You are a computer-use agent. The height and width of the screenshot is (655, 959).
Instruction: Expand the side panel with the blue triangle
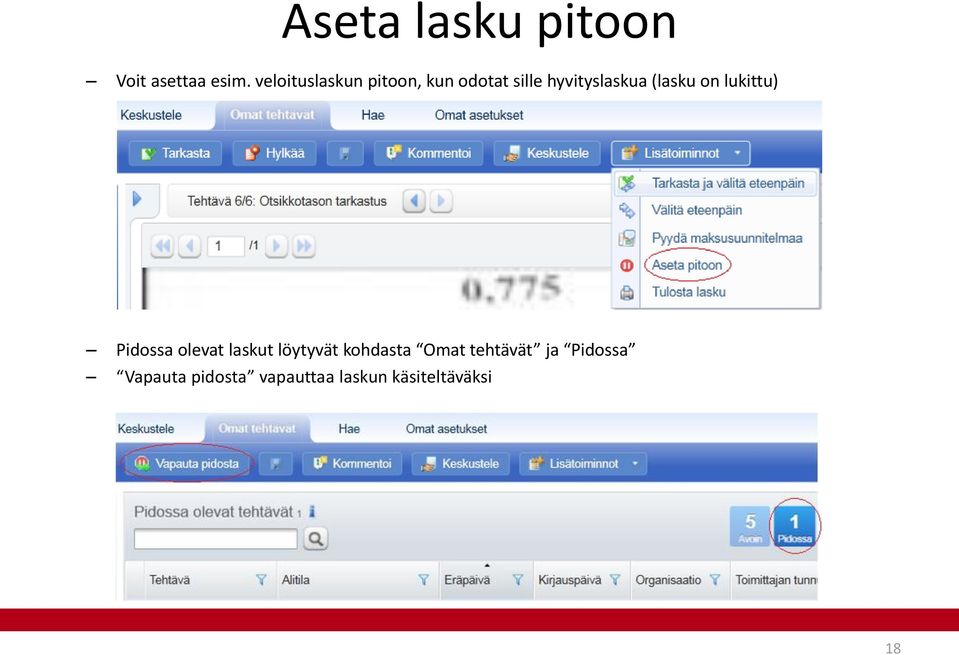tap(137, 199)
